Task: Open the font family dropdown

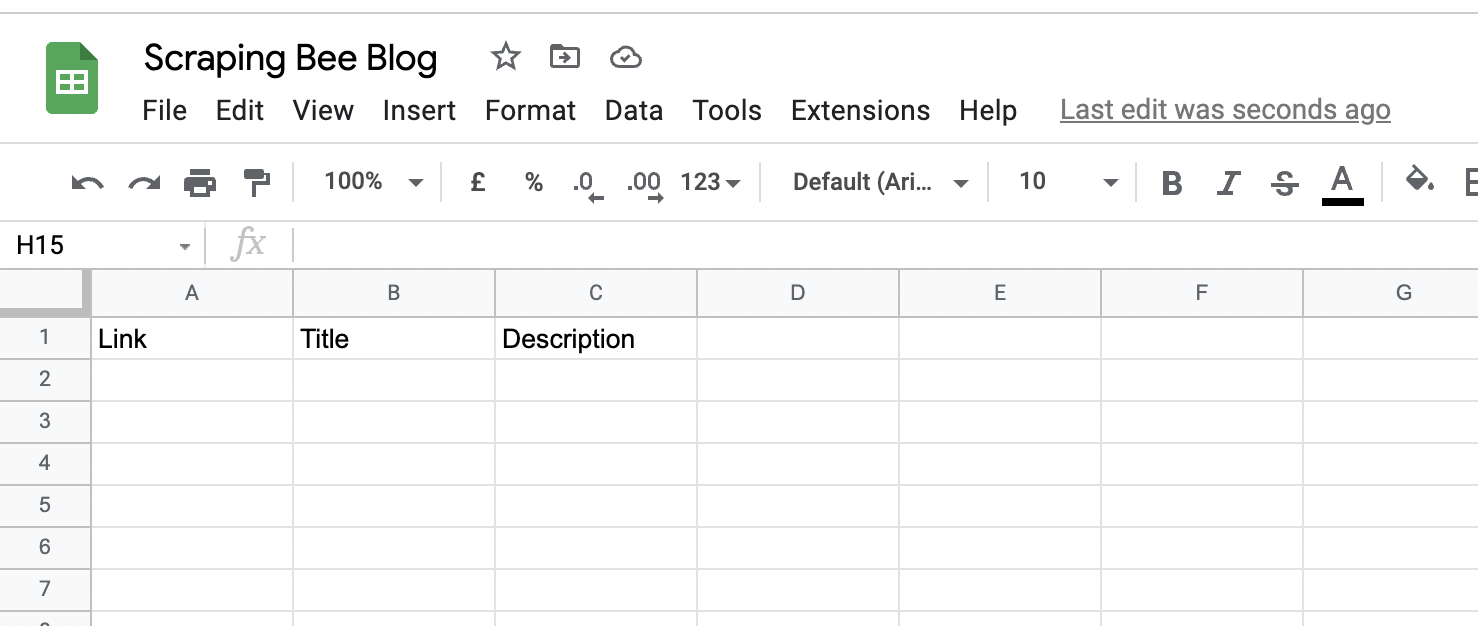Action: (875, 182)
